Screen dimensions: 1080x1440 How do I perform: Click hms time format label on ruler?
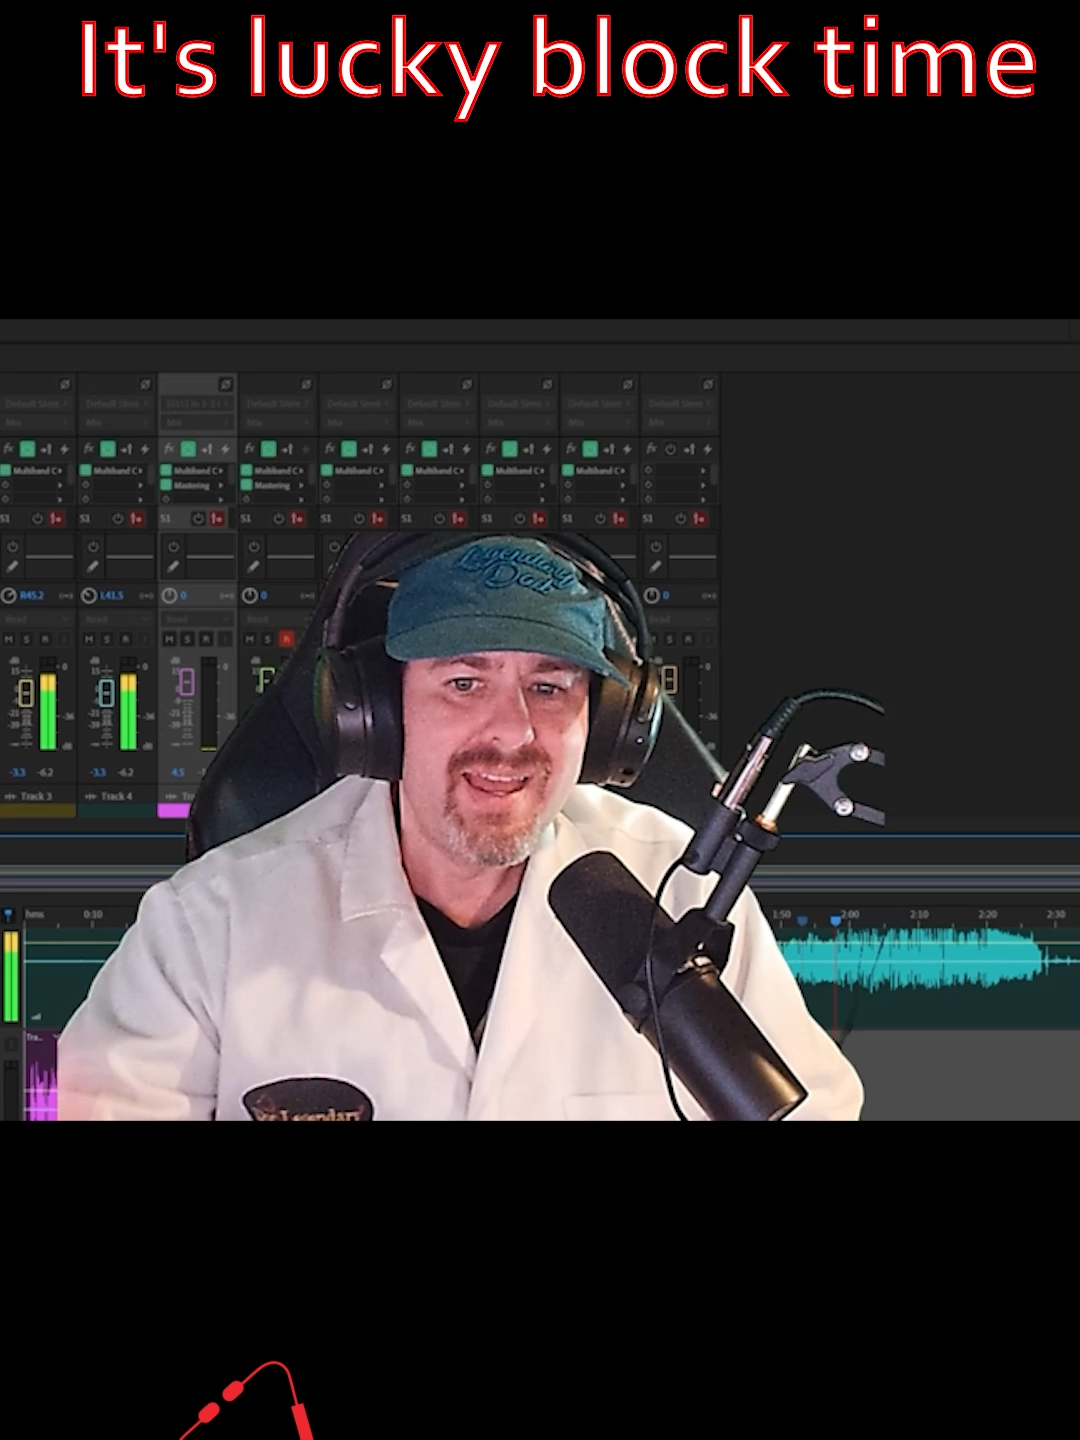coord(35,914)
